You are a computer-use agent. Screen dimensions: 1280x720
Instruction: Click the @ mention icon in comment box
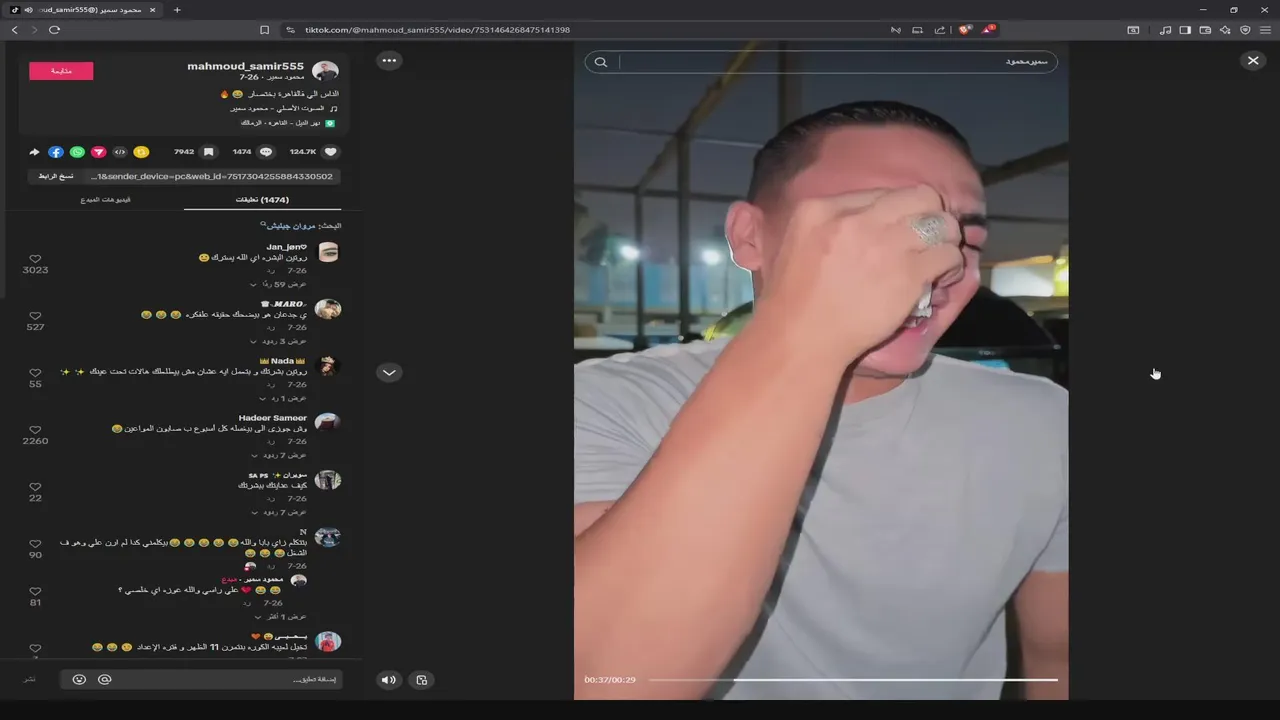click(x=104, y=679)
